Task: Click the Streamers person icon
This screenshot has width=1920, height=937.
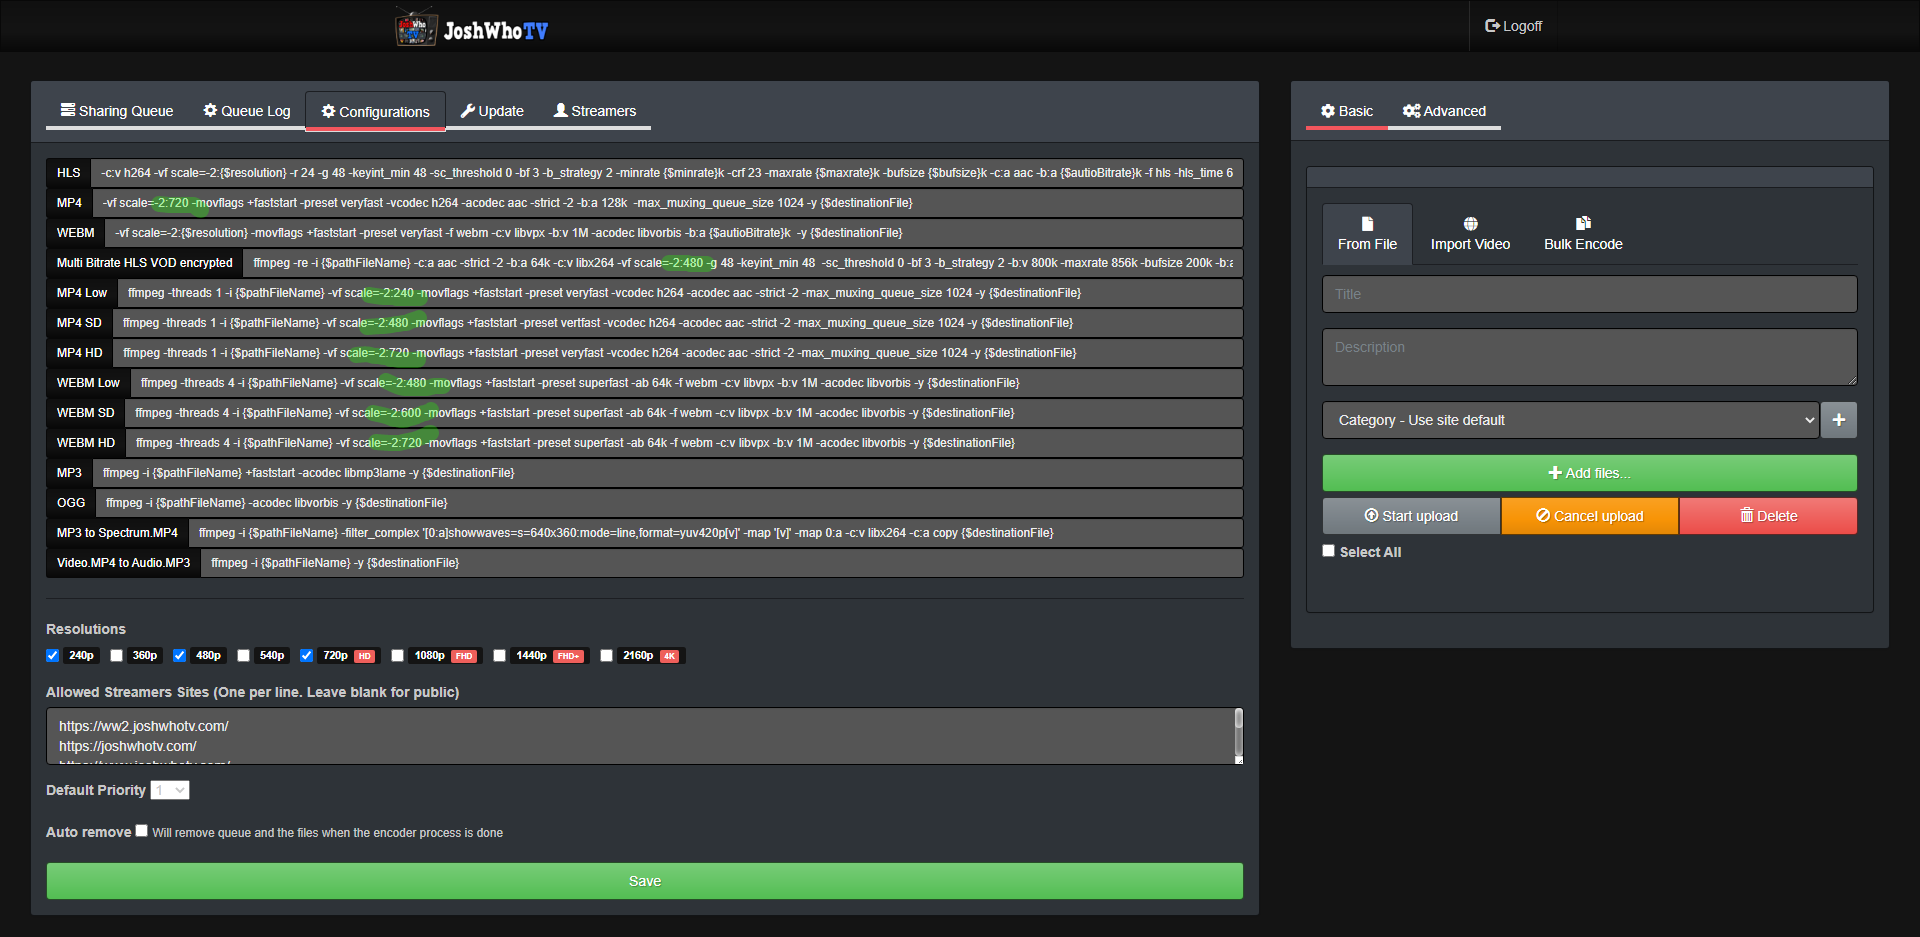Action: [x=562, y=110]
